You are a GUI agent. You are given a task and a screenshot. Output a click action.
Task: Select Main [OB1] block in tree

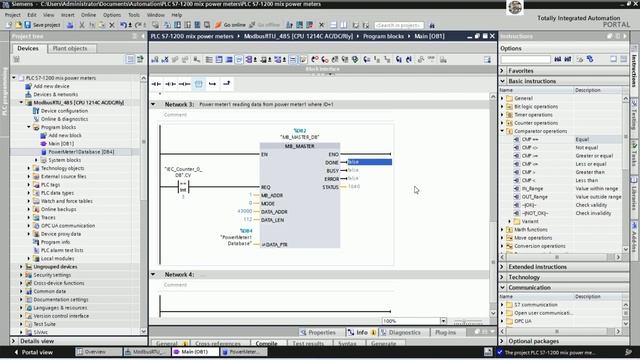click(x=61, y=143)
